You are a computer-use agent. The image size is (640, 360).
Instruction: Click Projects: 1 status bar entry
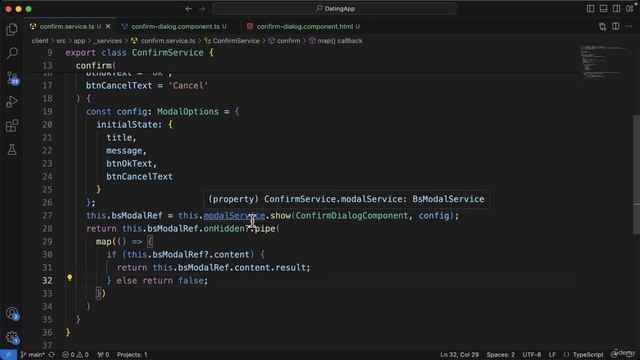point(132,355)
